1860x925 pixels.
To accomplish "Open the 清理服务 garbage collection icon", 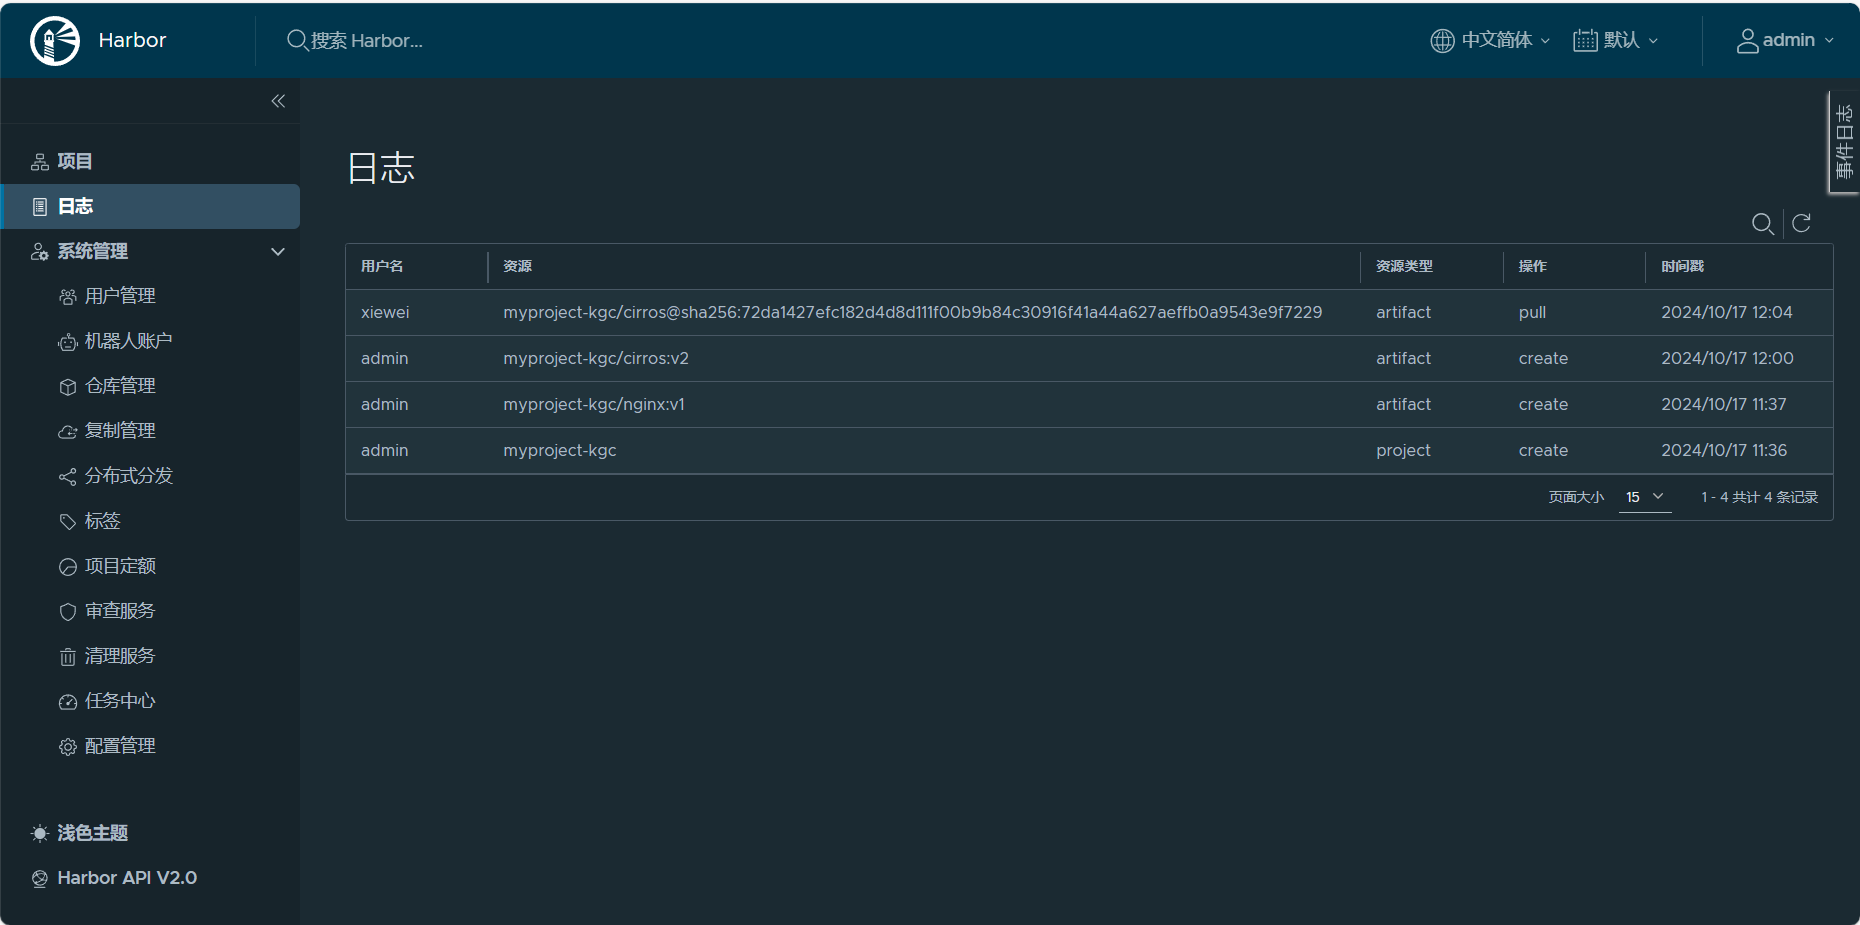I will (68, 655).
